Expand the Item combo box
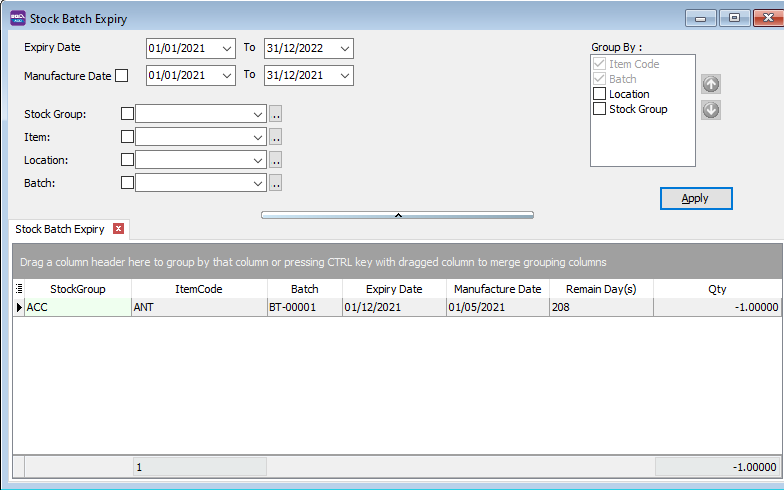The width and height of the screenshot is (784, 490). [x=258, y=137]
